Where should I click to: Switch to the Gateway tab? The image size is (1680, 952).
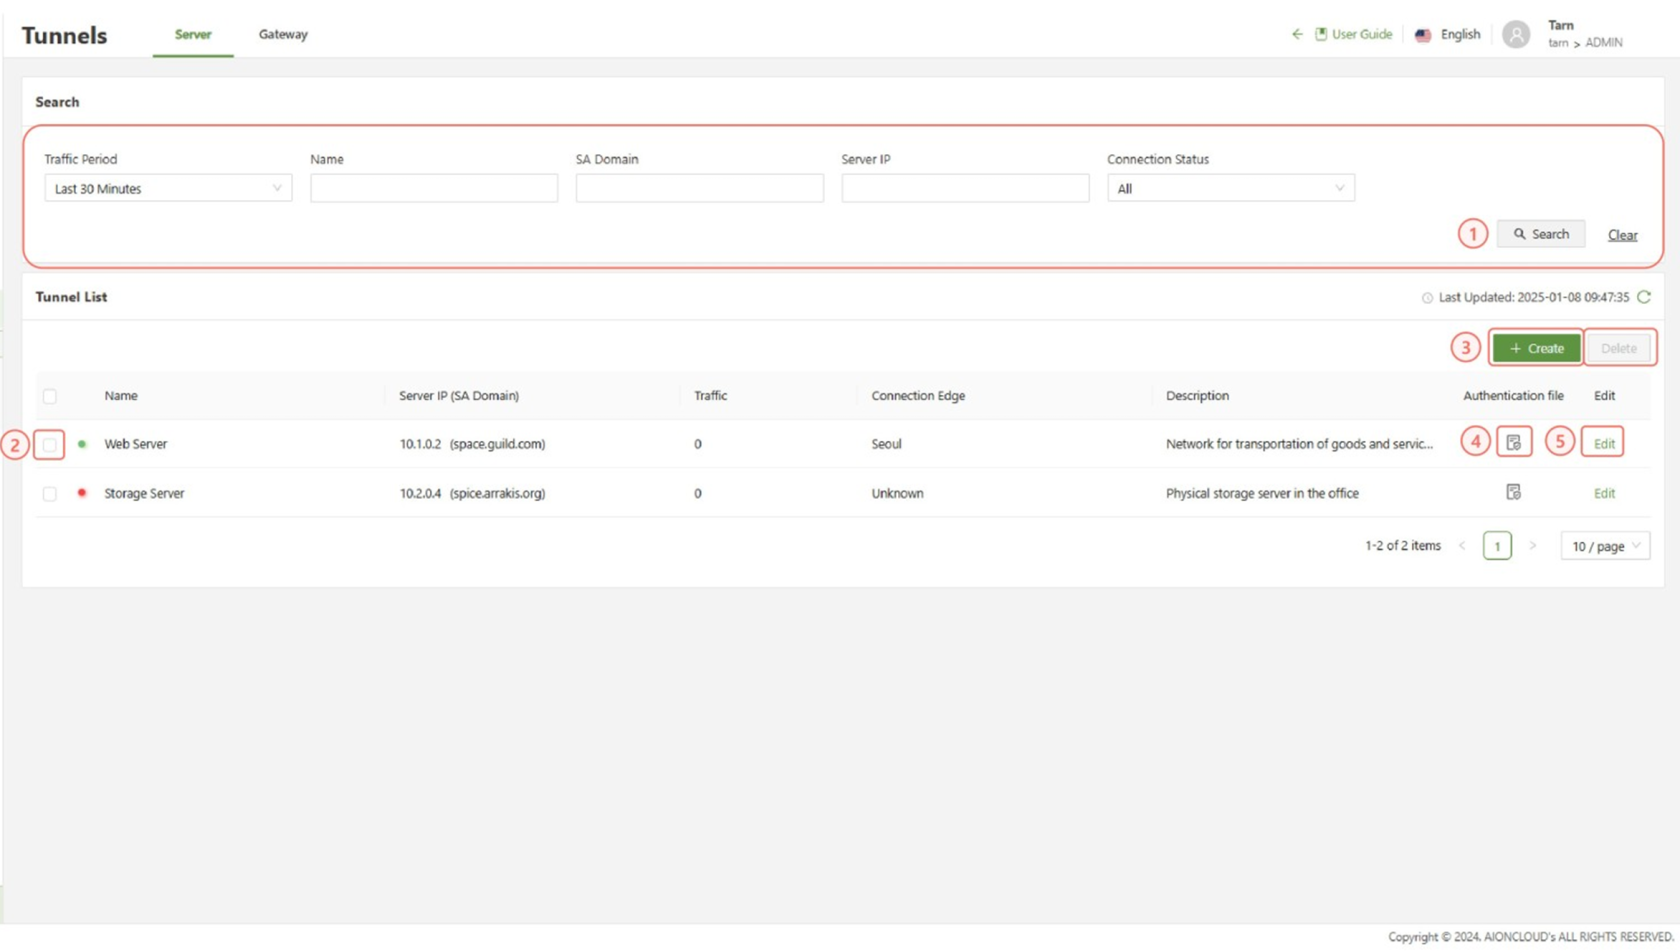point(283,34)
